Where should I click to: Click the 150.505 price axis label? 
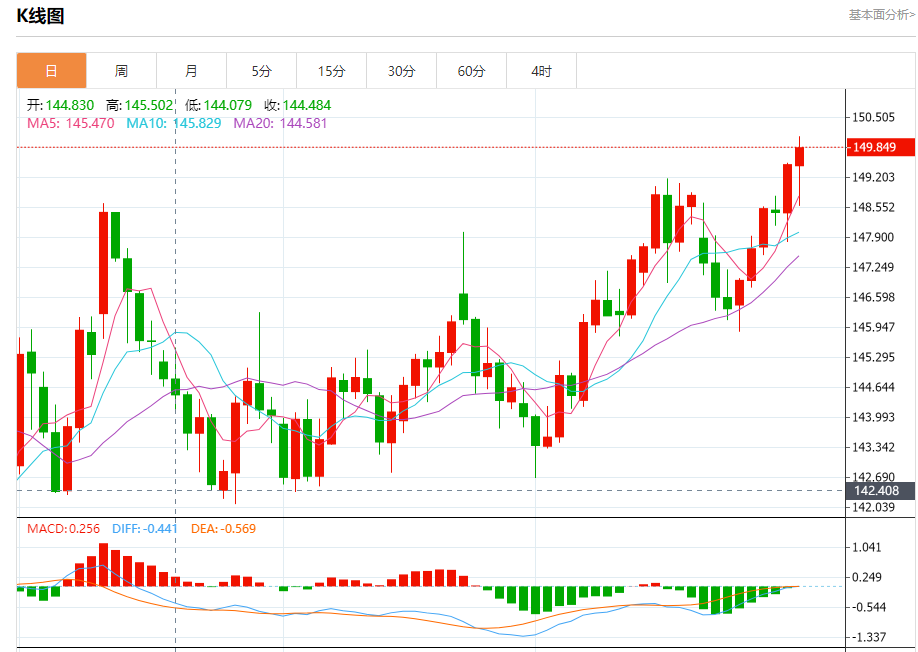(873, 117)
